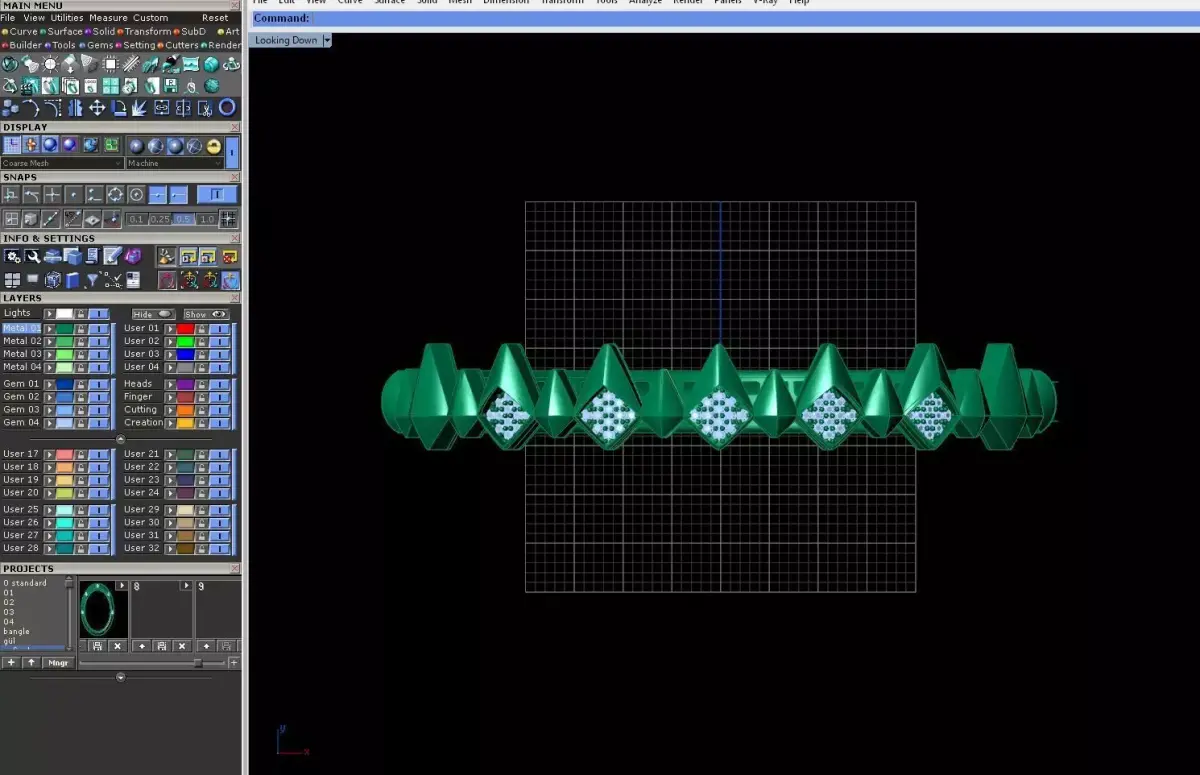The width and height of the screenshot is (1200, 775).
Task: Click the plus button beside Mngr
Action: [x=11, y=663]
